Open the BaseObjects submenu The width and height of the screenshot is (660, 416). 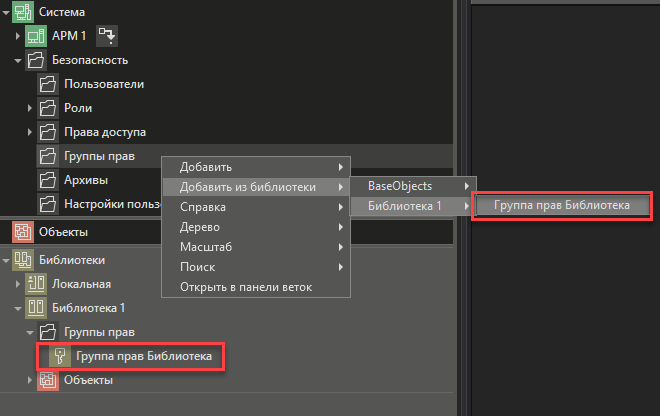(x=401, y=186)
